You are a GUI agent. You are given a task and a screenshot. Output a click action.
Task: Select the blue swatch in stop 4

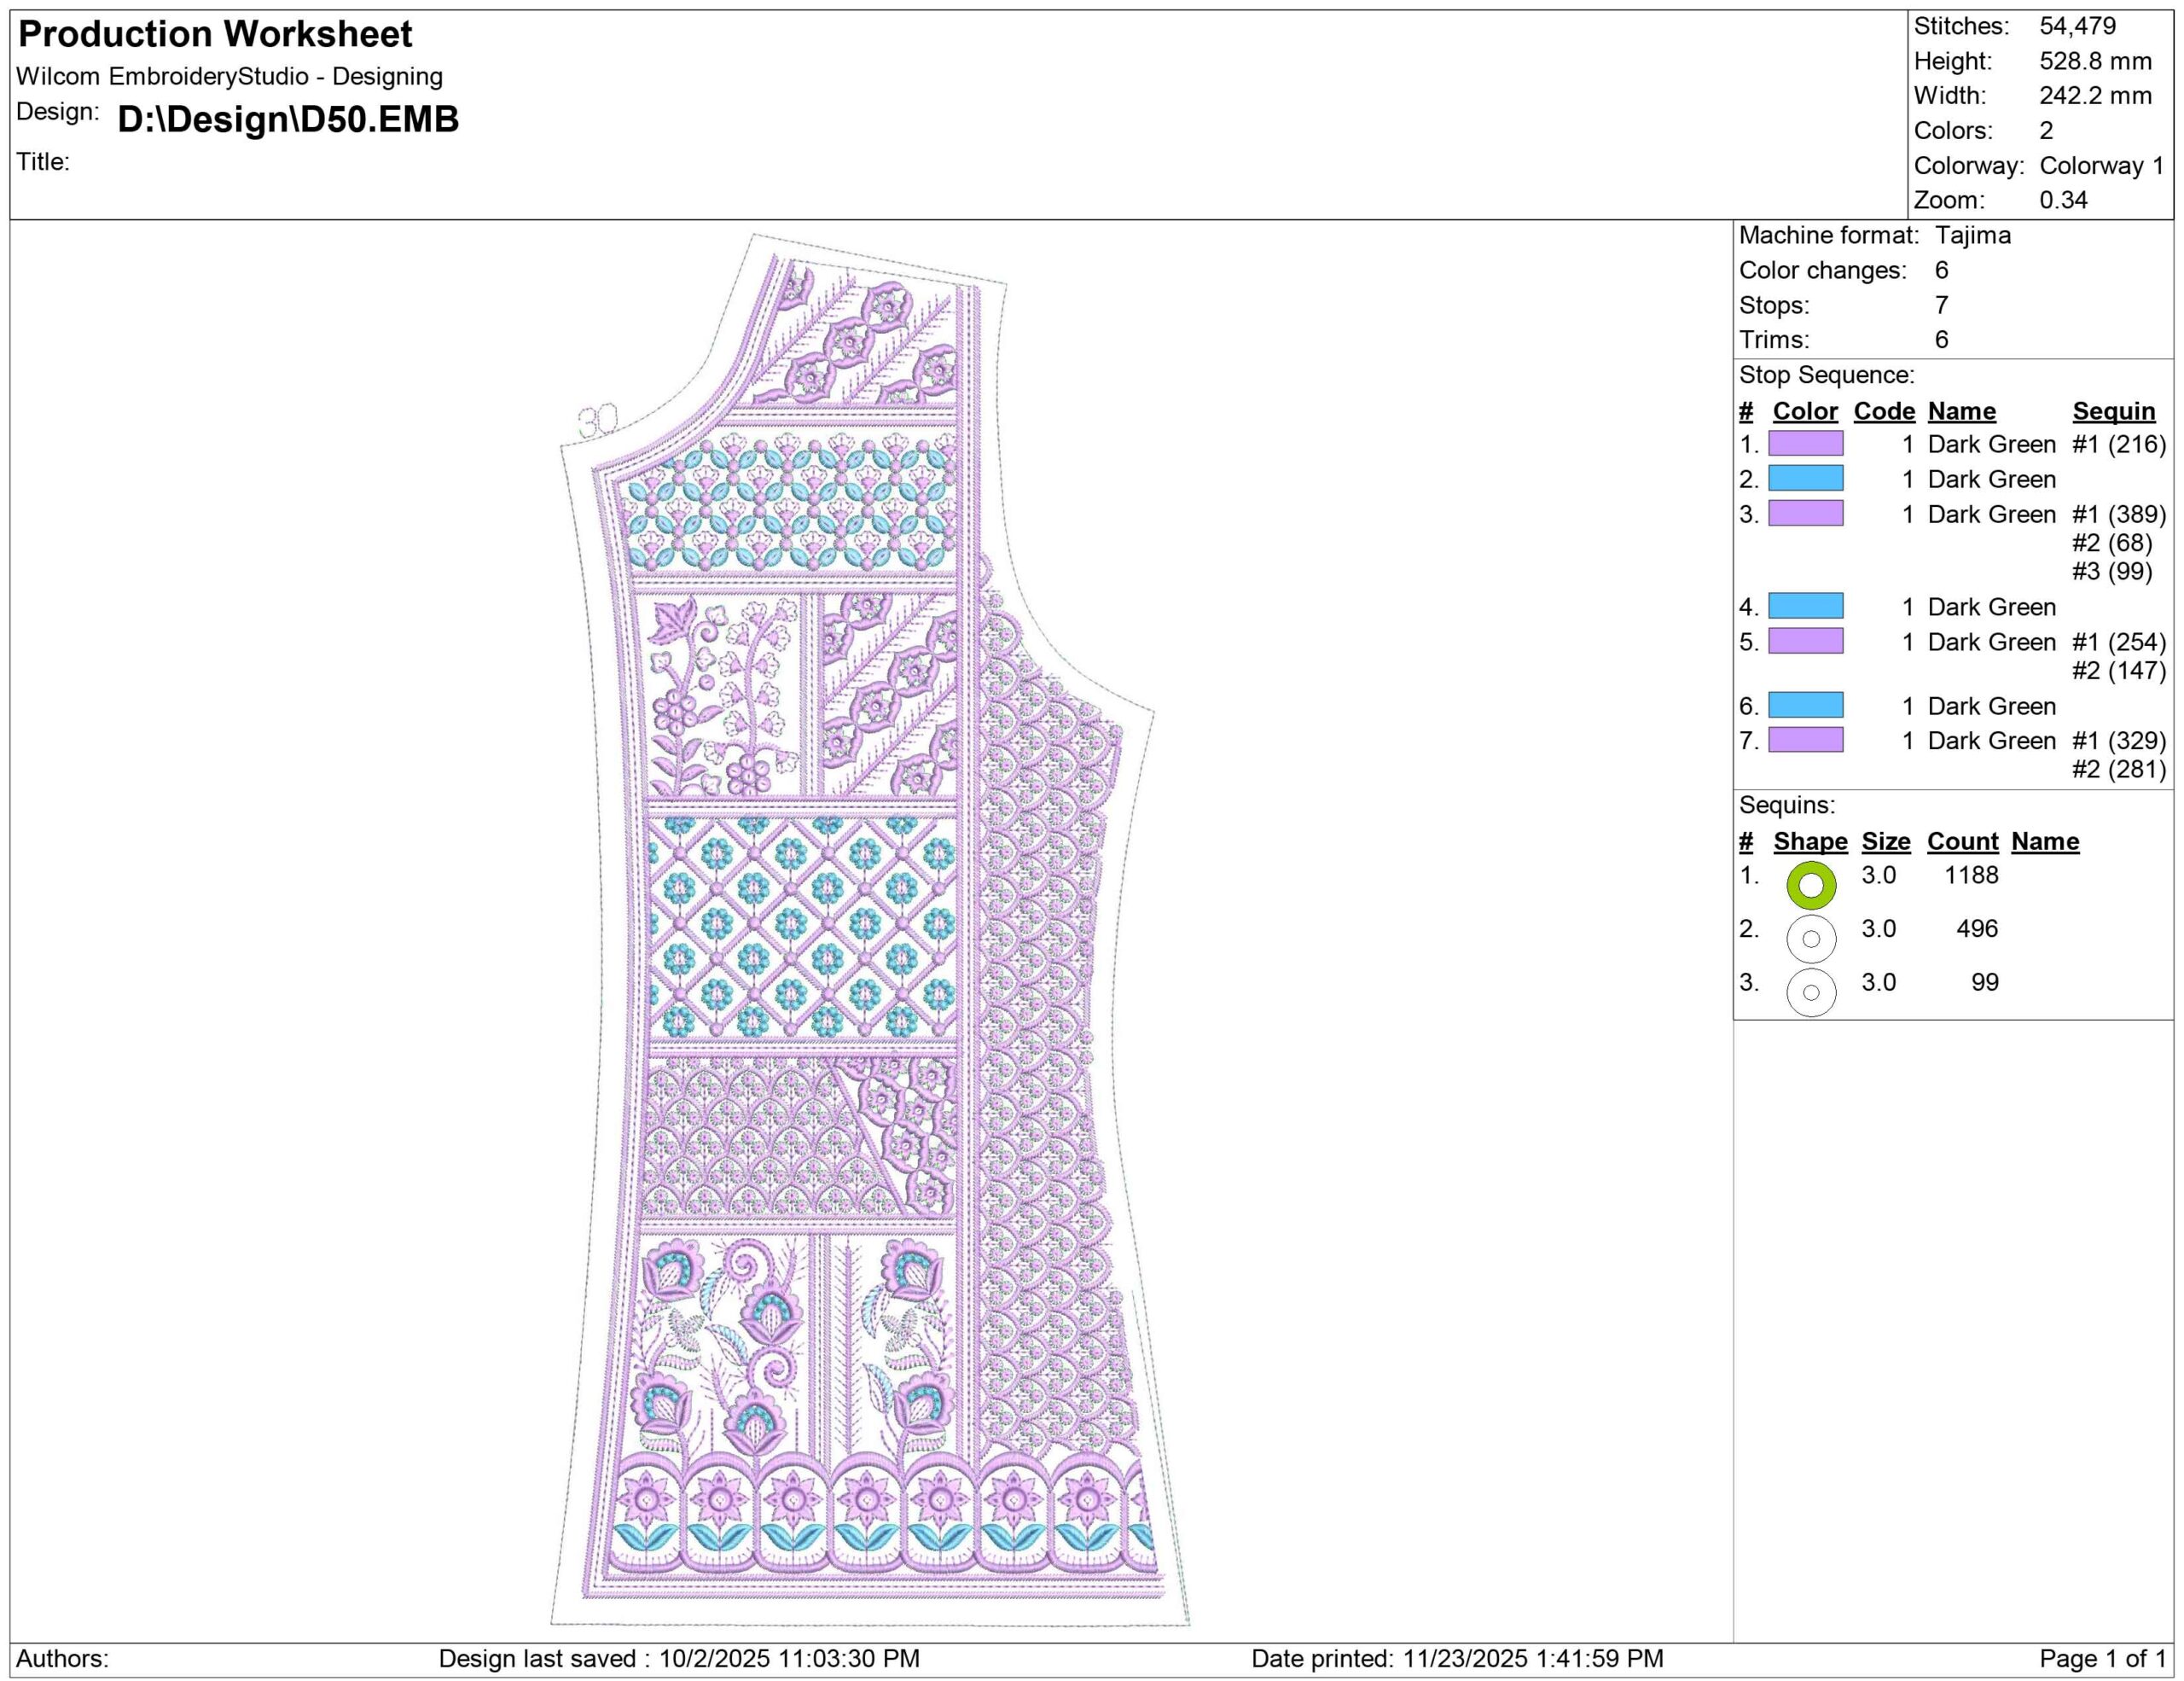pyautogui.click(x=1805, y=606)
